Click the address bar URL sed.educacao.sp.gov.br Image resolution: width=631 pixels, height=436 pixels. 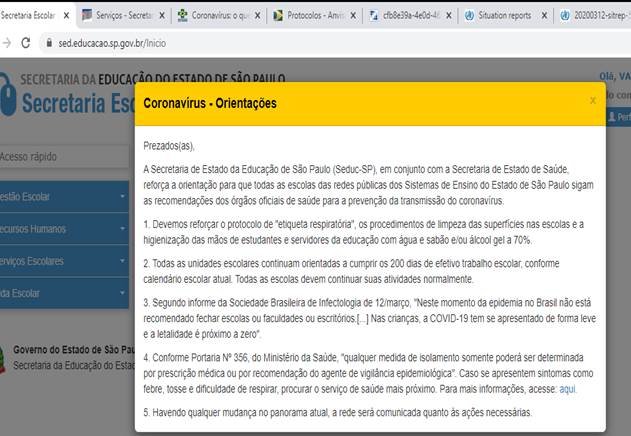point(112,43)
